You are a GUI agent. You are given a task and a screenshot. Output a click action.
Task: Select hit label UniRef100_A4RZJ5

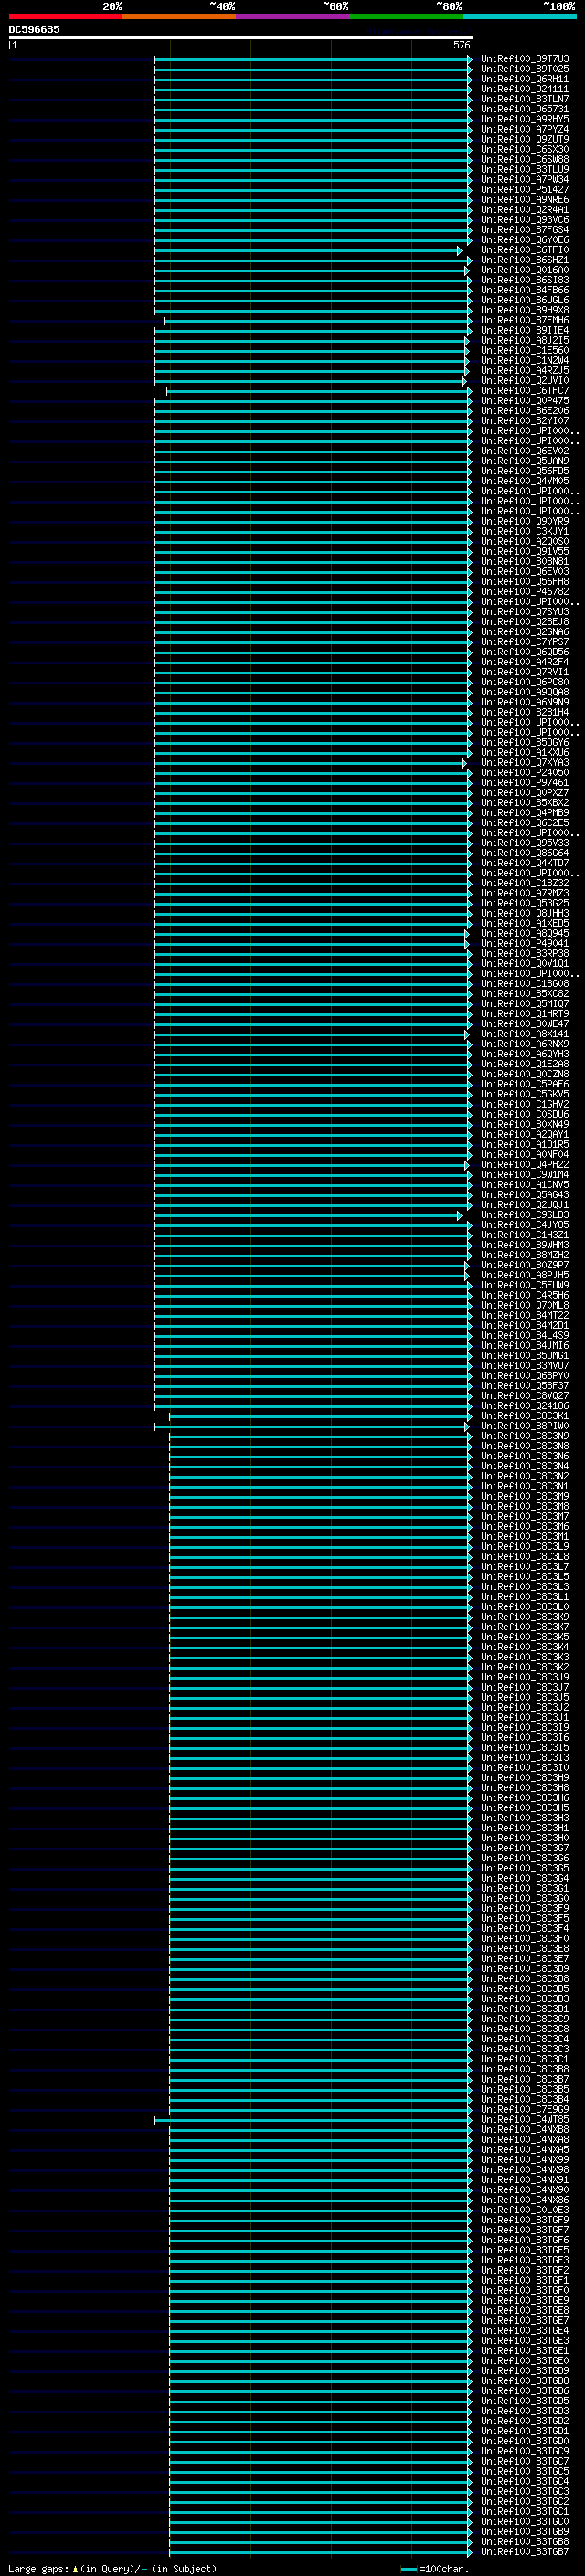click(x=524, y=370)
